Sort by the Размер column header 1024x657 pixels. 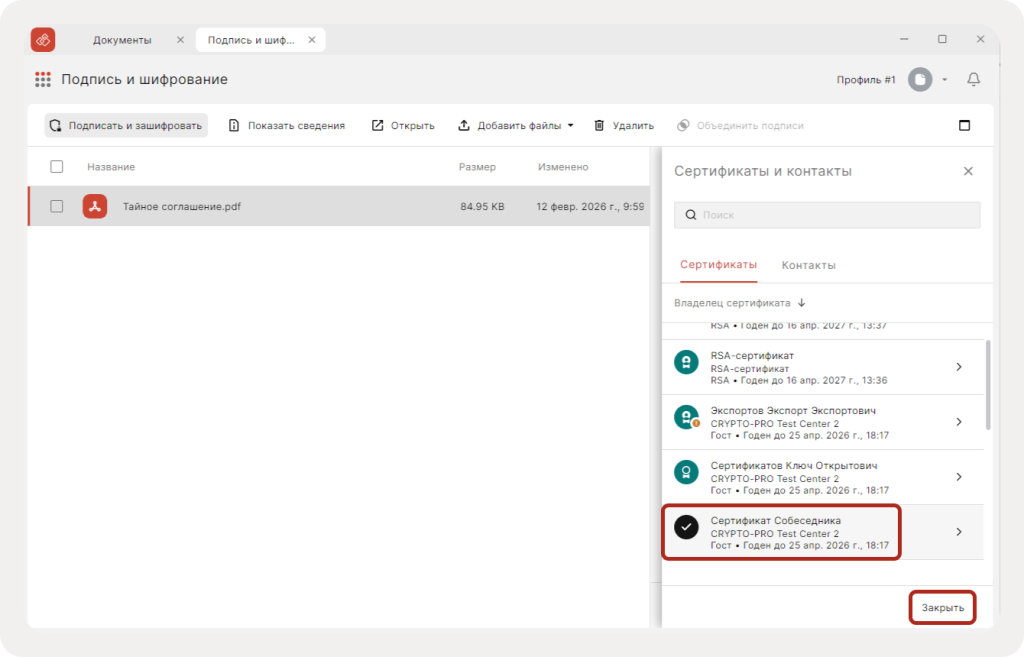click(477, 167)
